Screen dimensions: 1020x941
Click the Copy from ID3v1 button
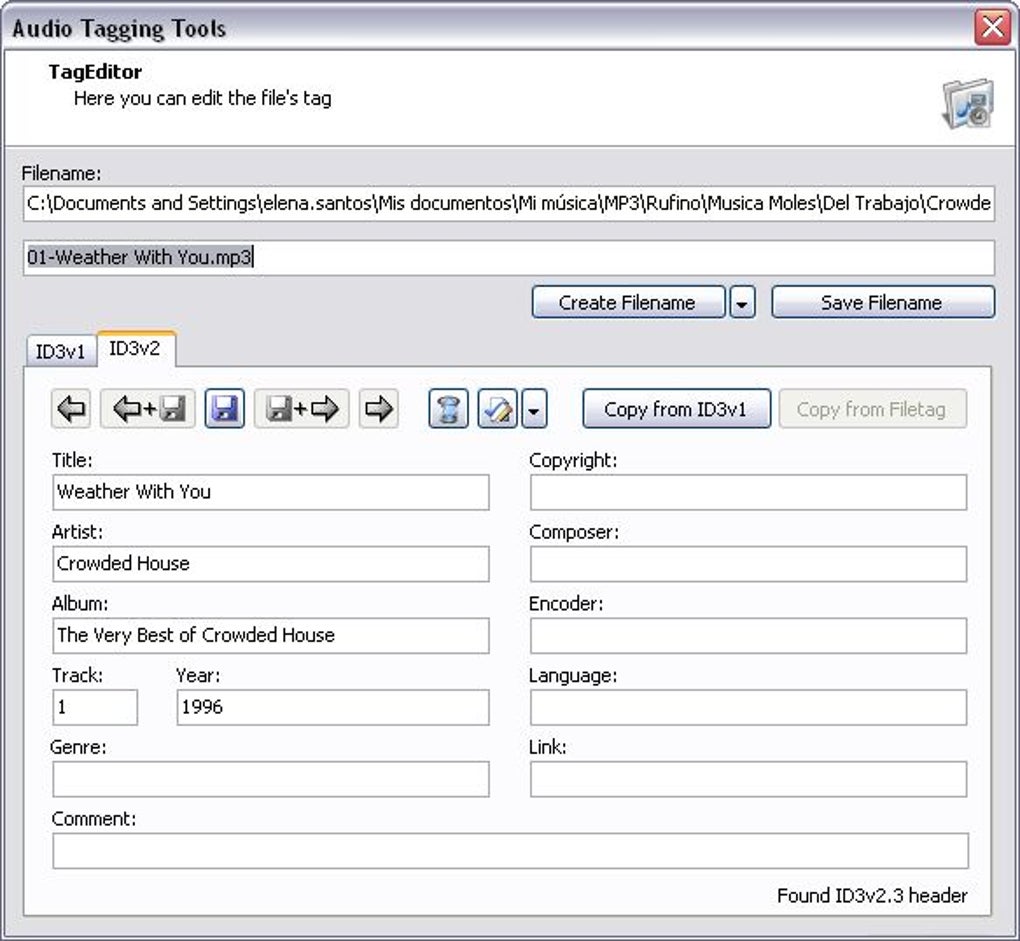tap(676, 408)
